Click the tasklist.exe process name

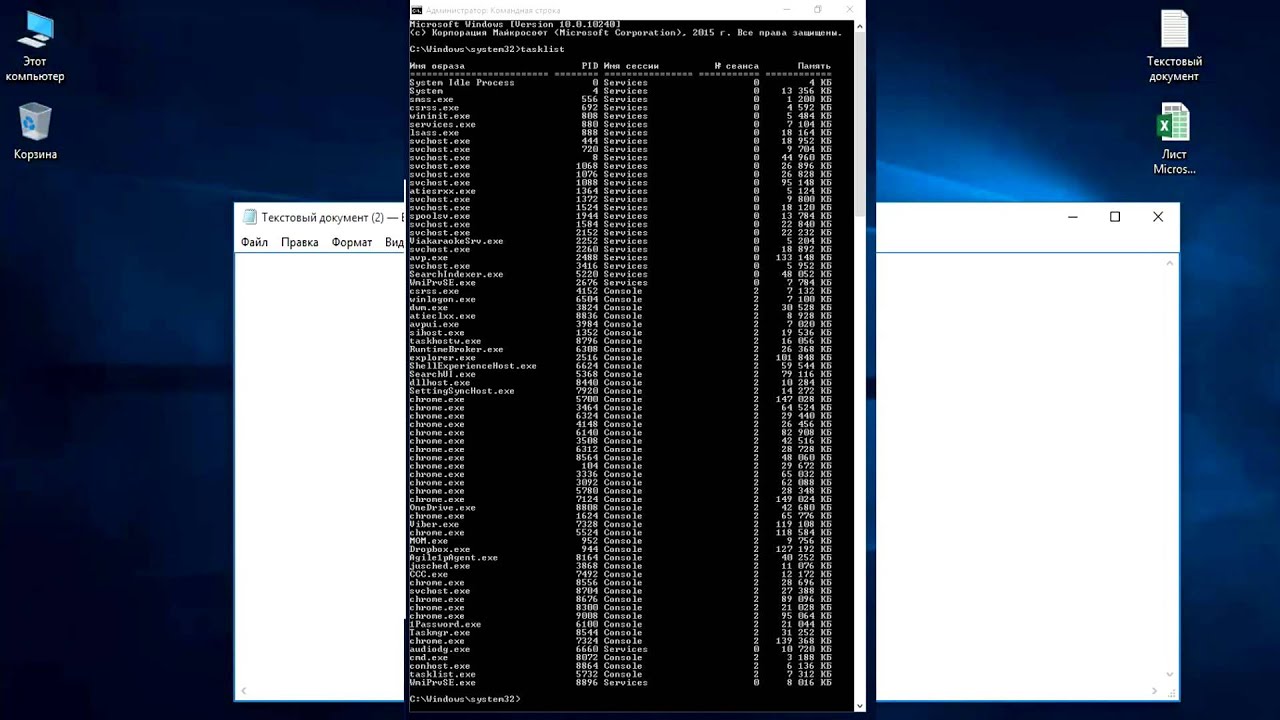[x=442, y=674]
